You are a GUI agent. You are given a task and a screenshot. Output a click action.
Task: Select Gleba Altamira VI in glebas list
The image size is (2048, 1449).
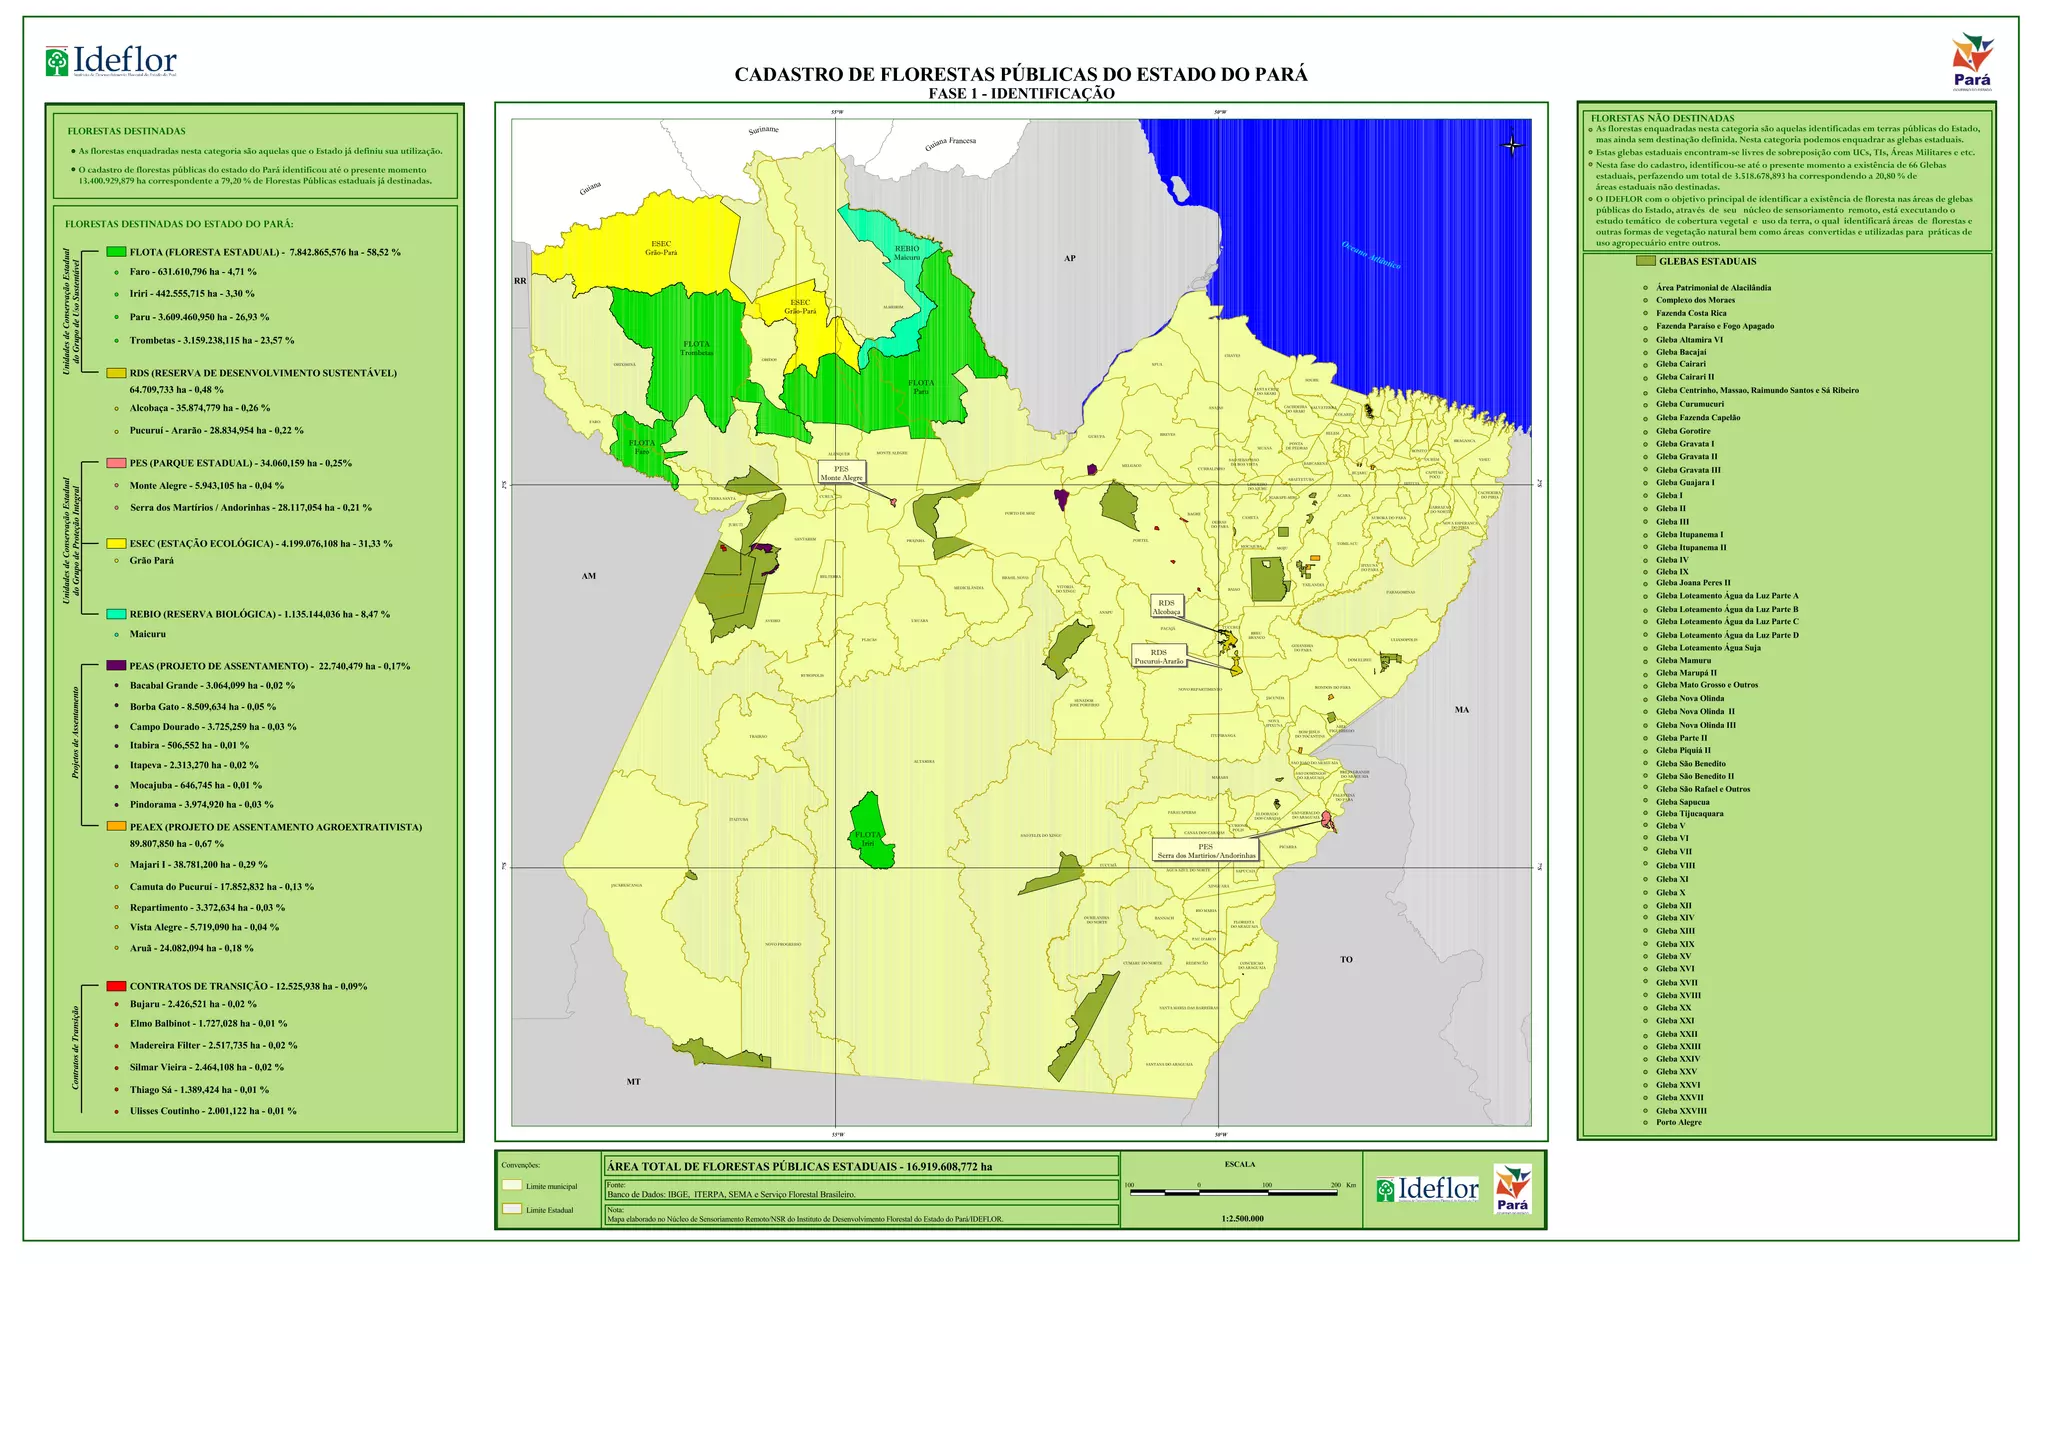pyautogui.click(x=1689, y=340)
